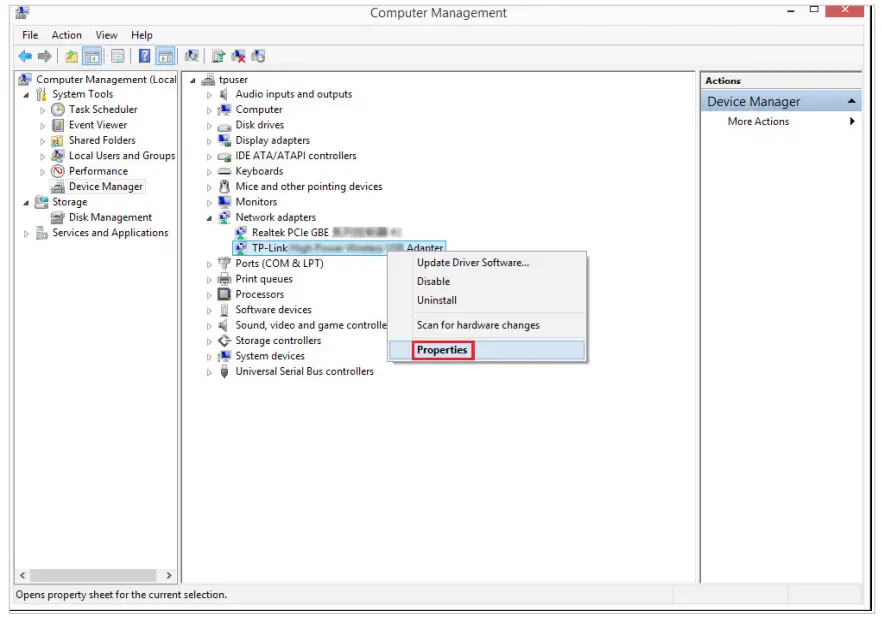Choose Properties from the context menu

442,350
